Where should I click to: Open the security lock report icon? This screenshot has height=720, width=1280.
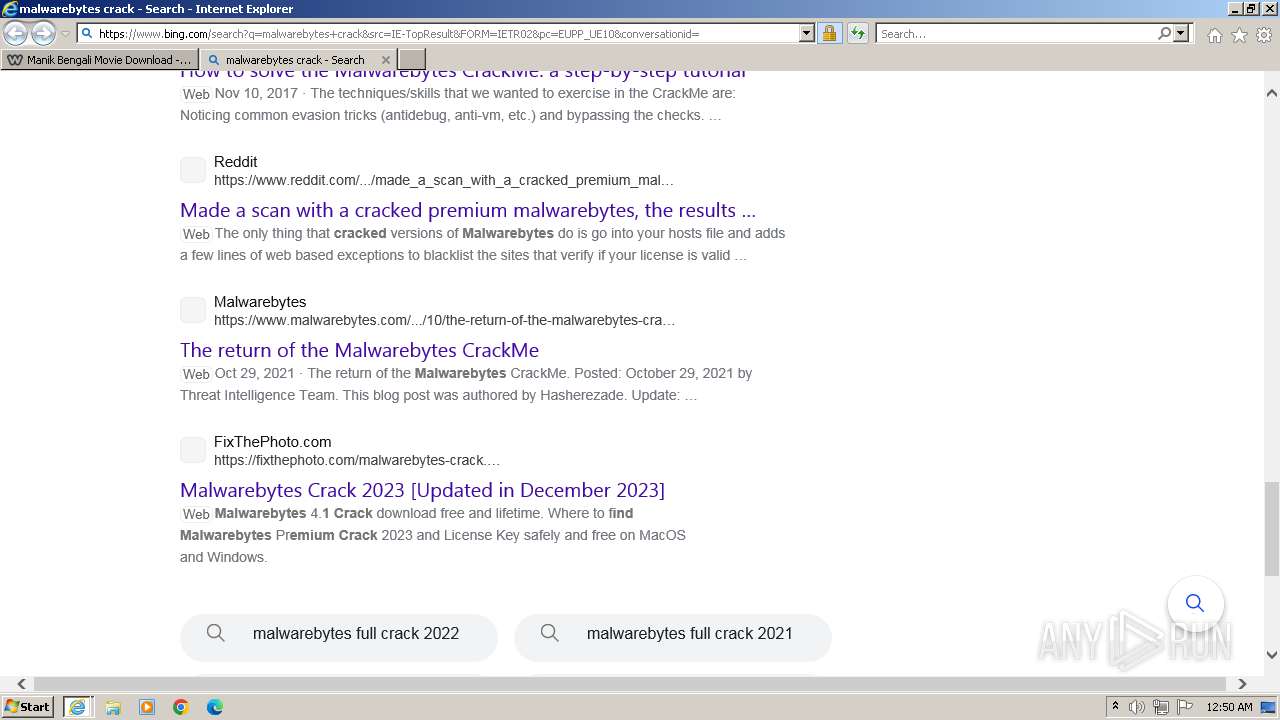click(x=829, y=33)
